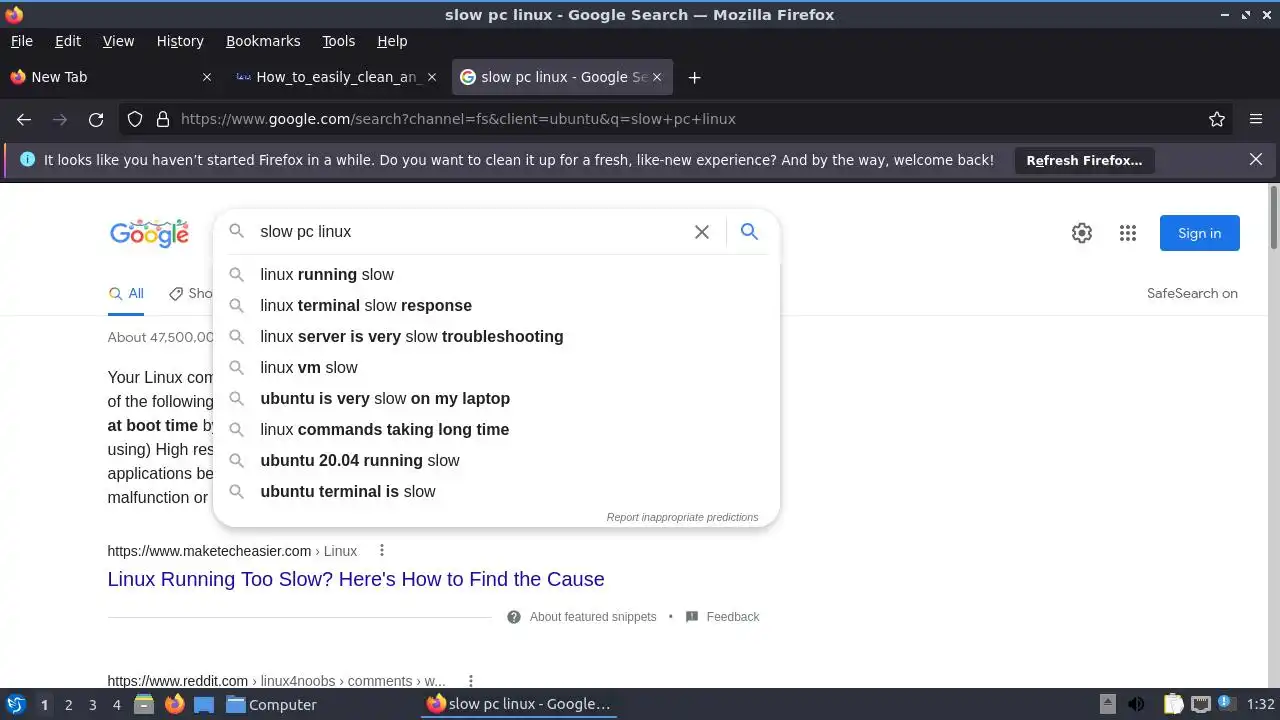
Task: Choose suggestion linux running slow
Action: (x=496, y=274)
